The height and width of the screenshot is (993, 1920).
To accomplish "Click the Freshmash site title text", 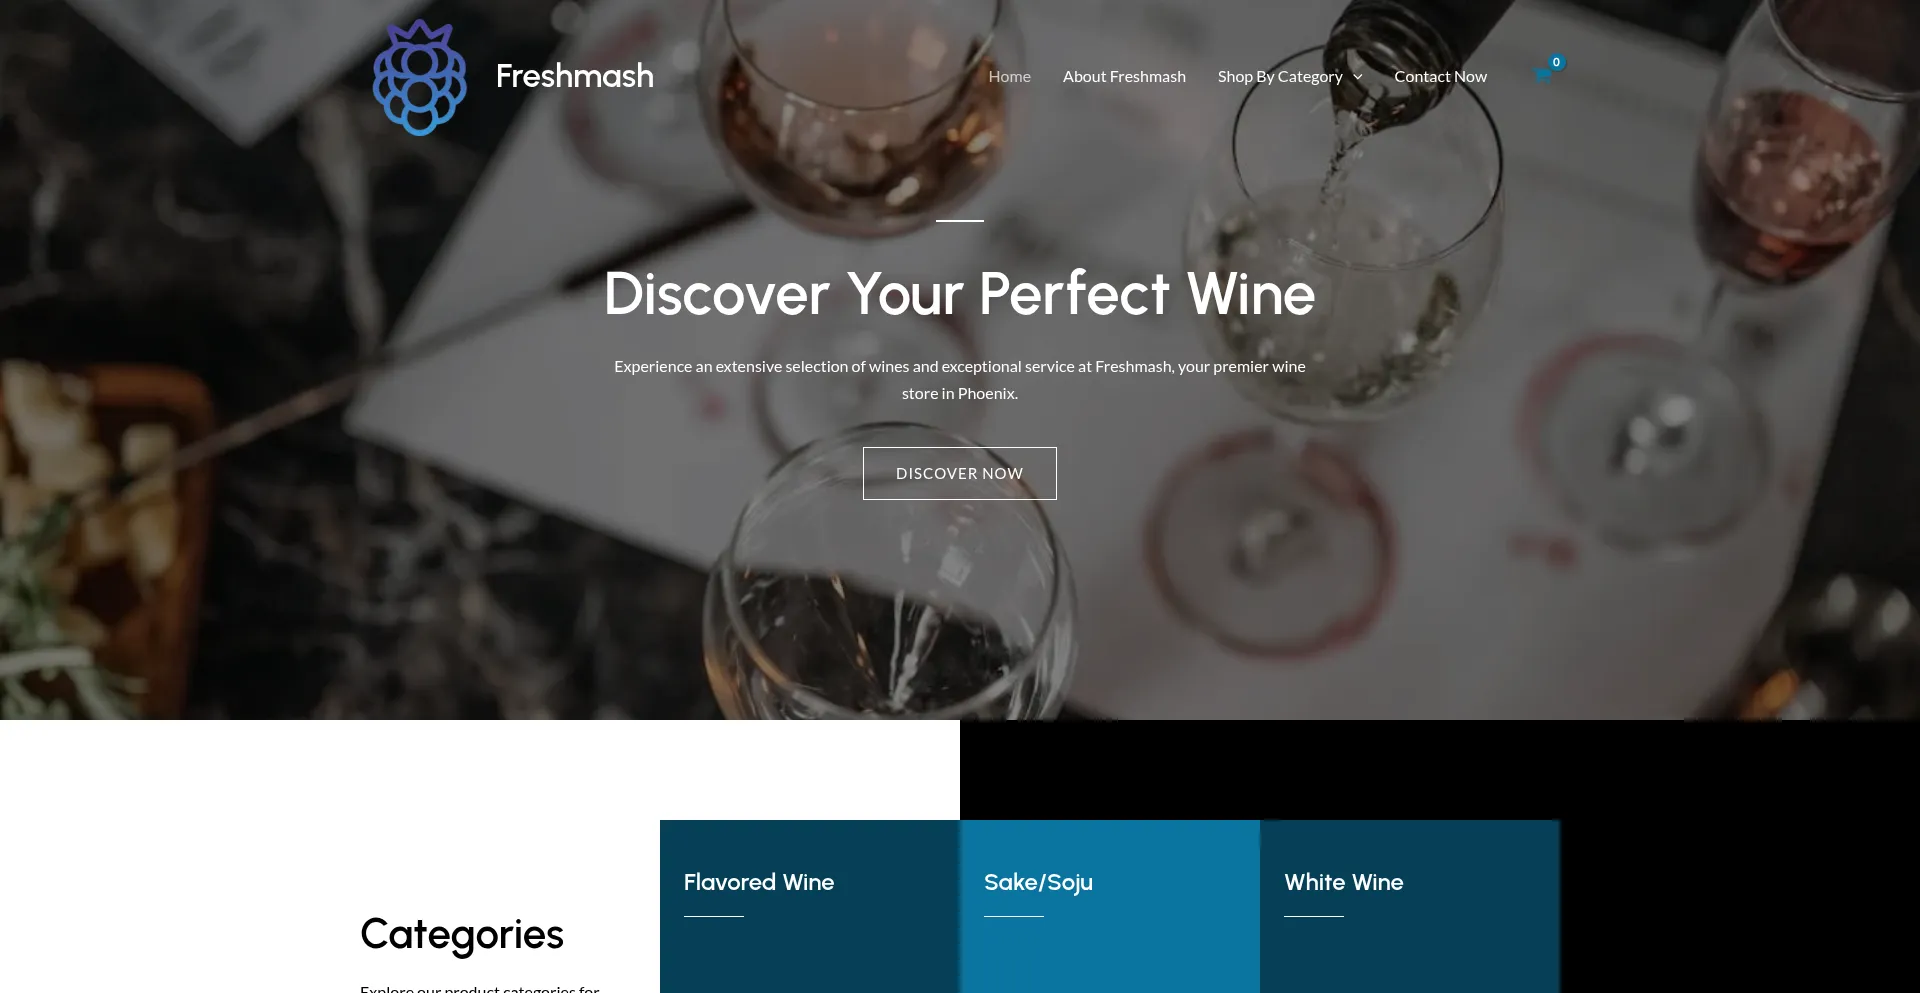I will tap(575, 76).
